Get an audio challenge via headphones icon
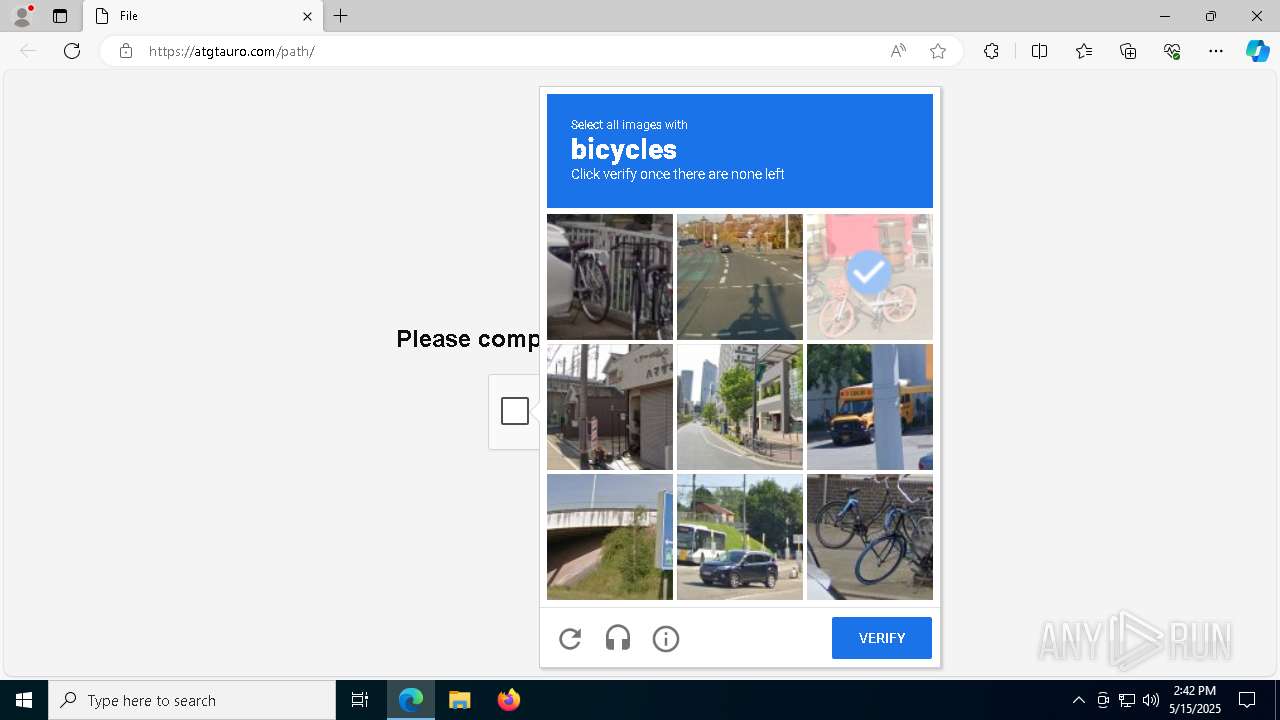1280x720 pixels. [618, 639]
